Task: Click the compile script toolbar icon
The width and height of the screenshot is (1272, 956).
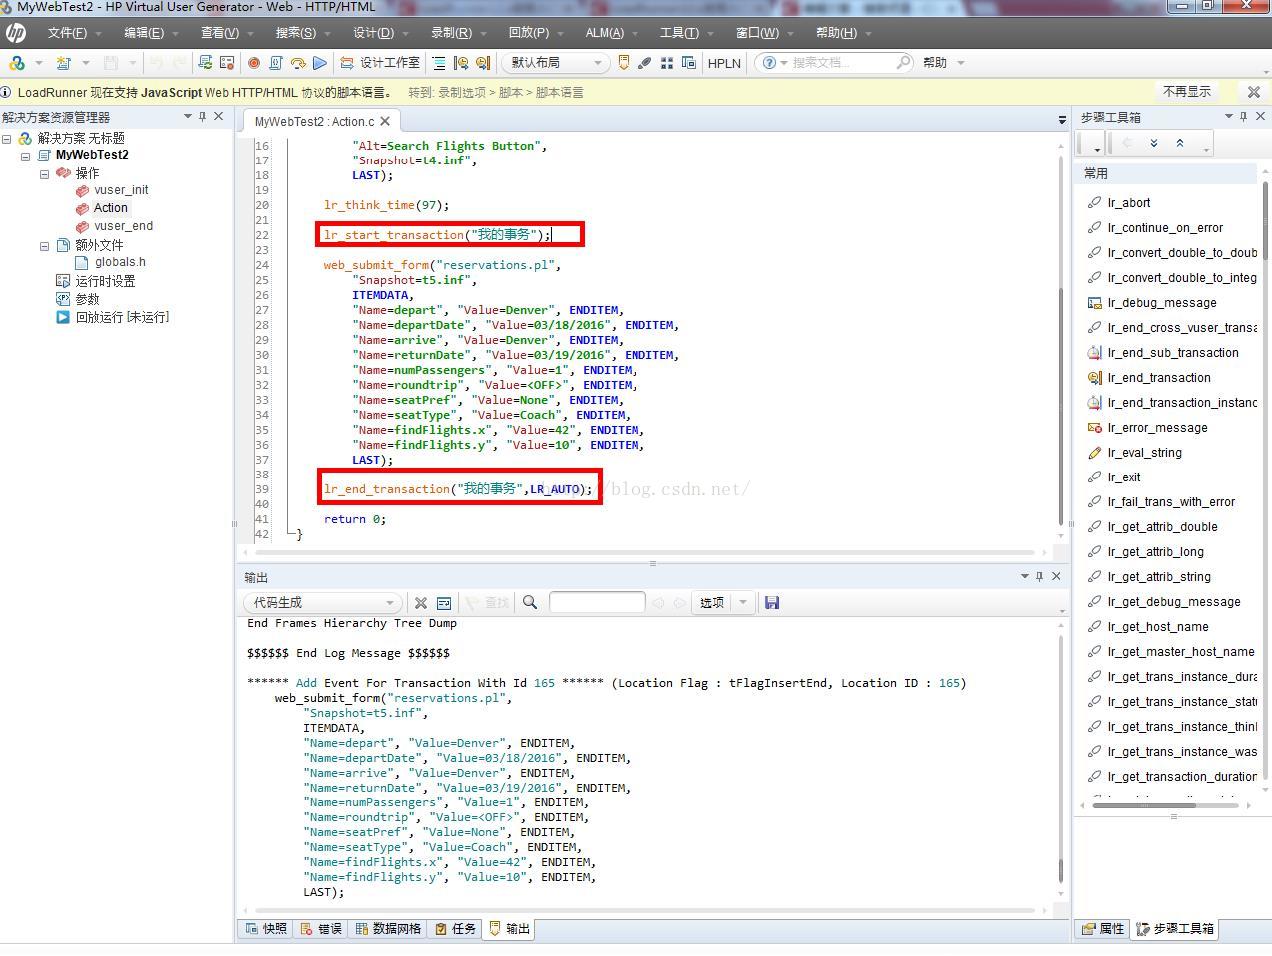Action: click(276, 62)
